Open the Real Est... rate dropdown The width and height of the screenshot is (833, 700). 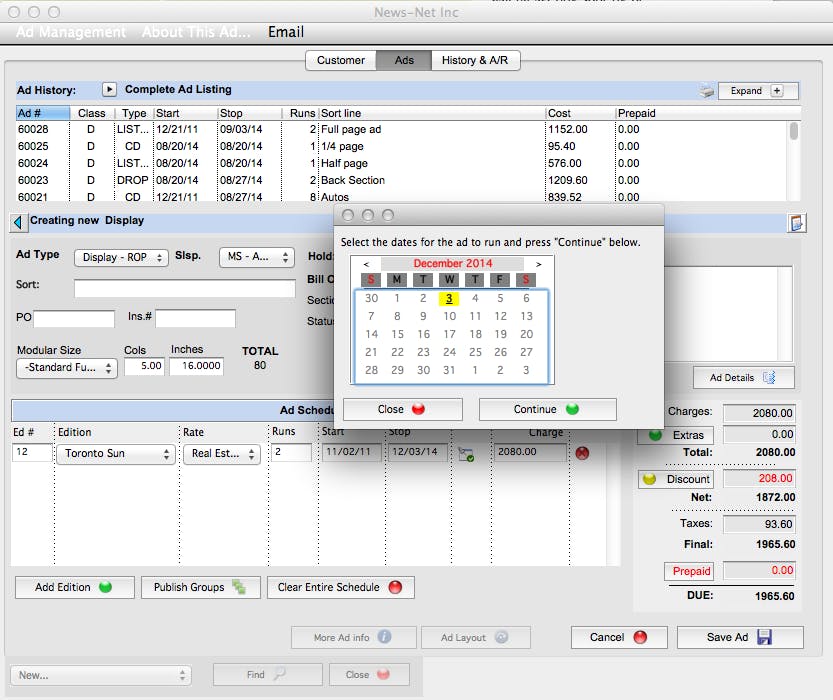click(221, 454)
